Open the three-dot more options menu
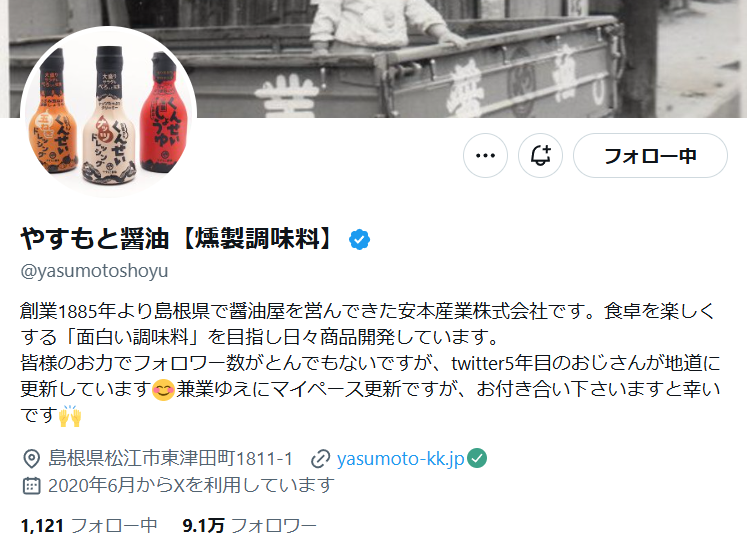The image size is (747, 542). click(485, 156)
